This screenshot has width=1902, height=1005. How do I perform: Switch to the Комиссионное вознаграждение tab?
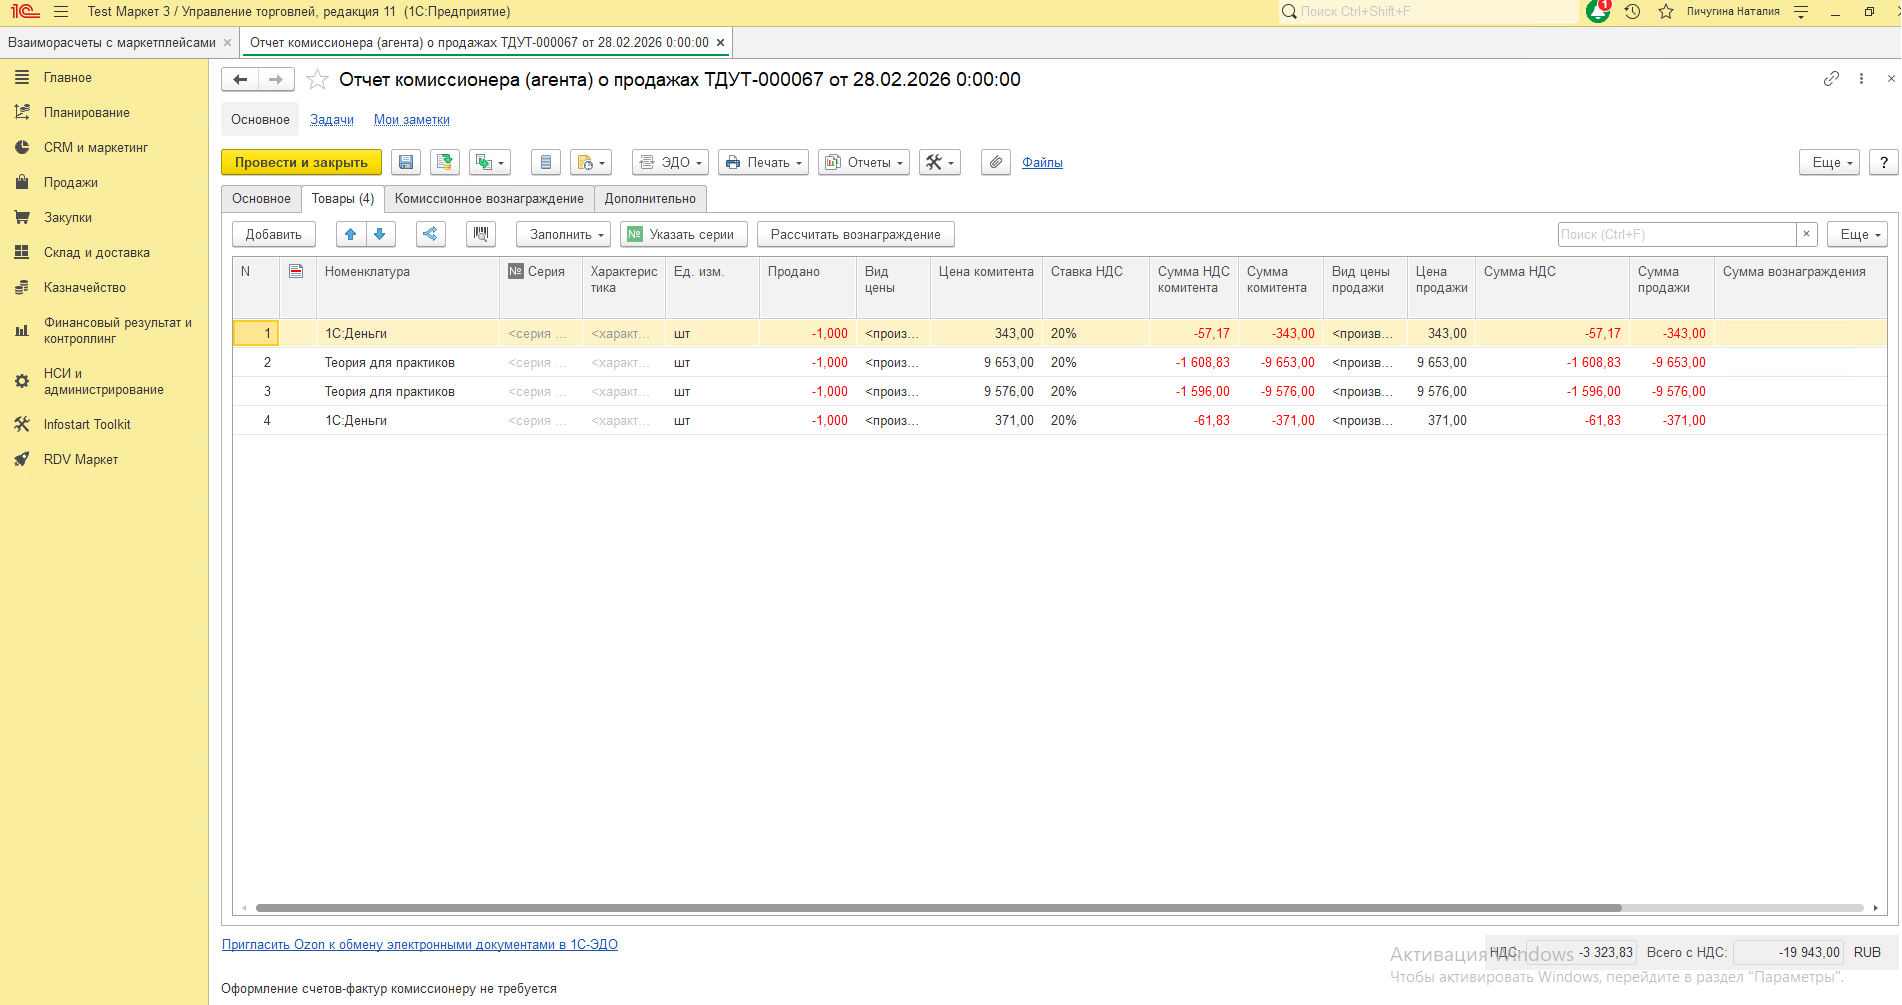tap(489, 198)
